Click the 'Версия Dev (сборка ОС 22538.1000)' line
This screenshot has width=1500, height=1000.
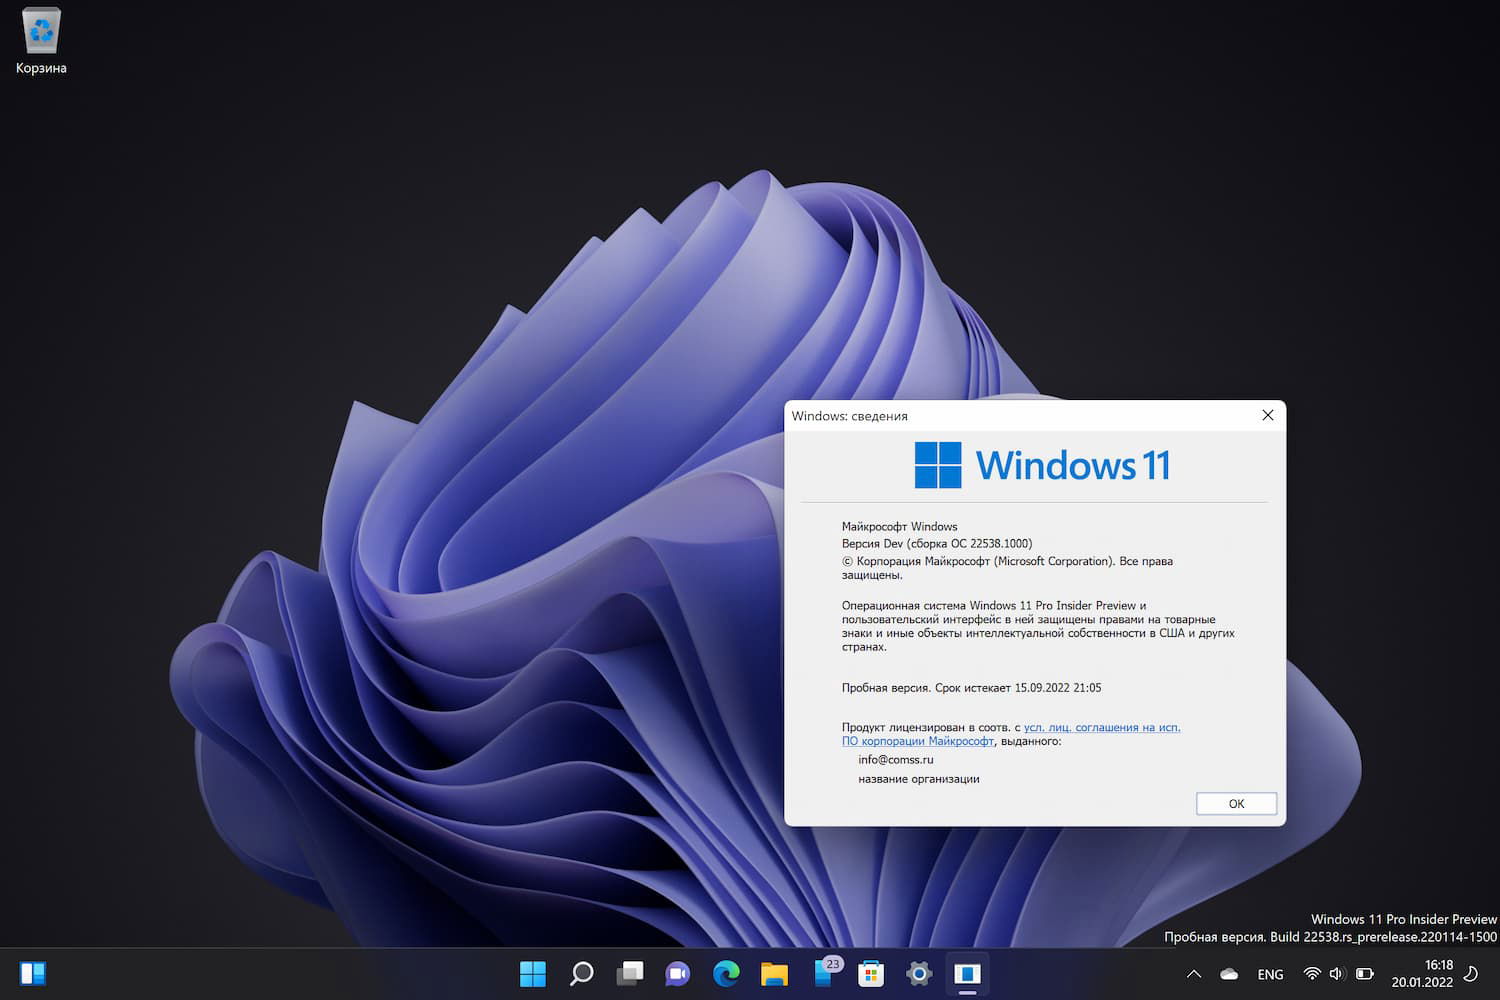(x=937, y=543)
